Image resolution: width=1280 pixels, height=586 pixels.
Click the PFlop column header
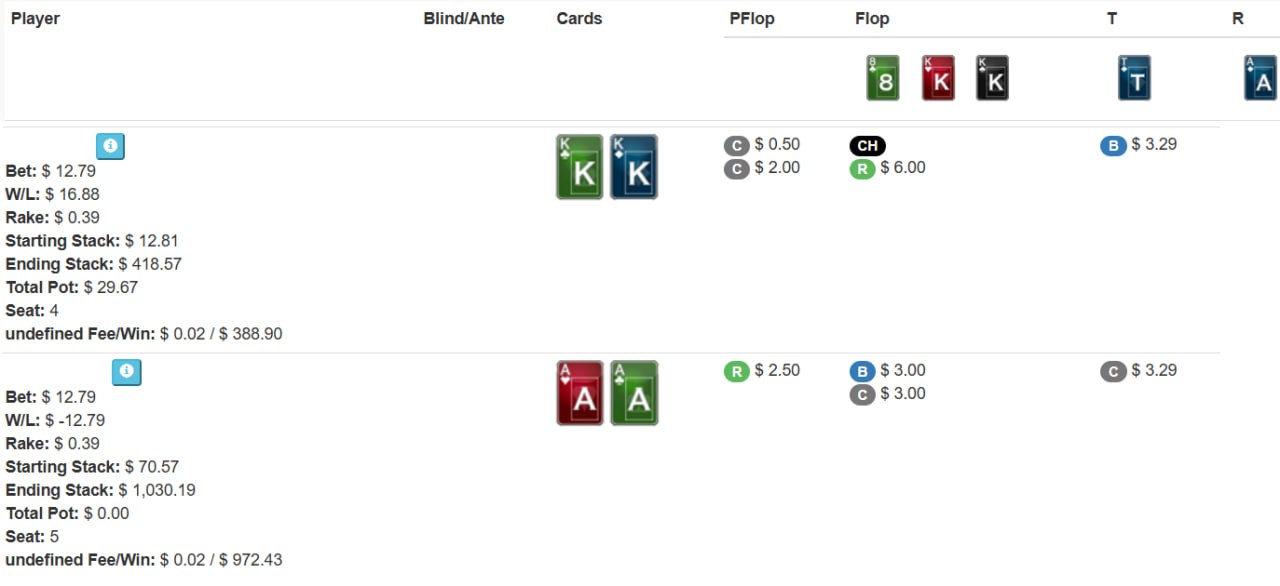pos(752,19)
